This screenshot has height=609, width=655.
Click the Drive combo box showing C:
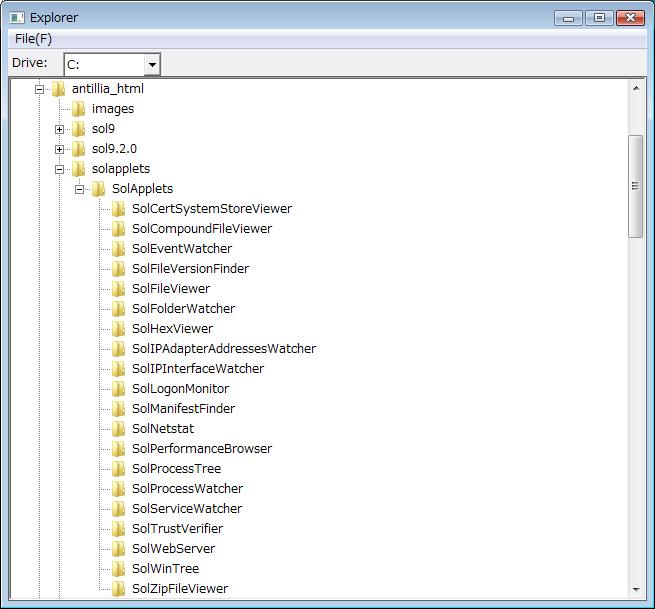[112, 64]
